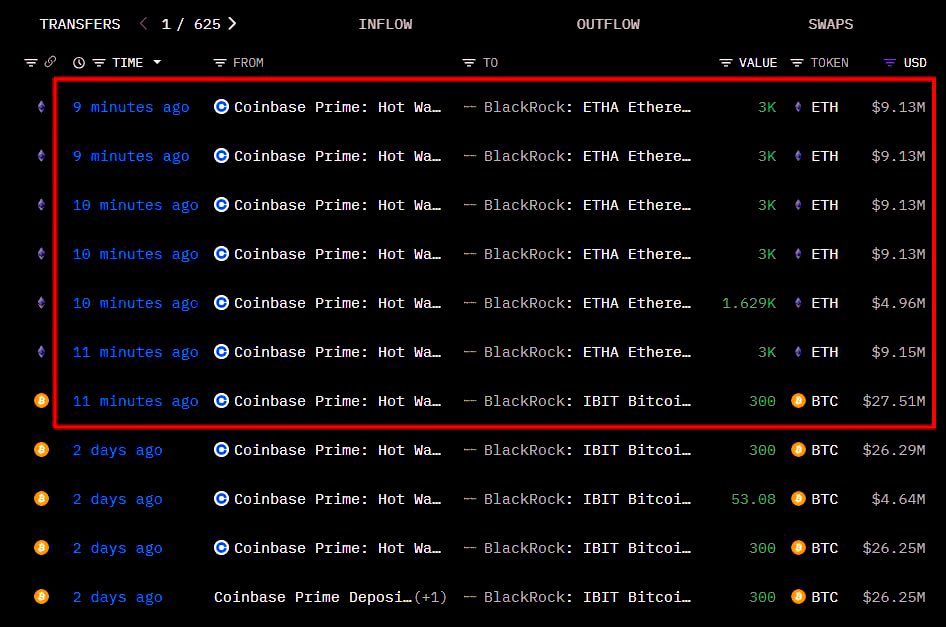Viewport: 946px width, 627px height.
Task: Click the clock icon next to TIME
Action: [80, 62]
